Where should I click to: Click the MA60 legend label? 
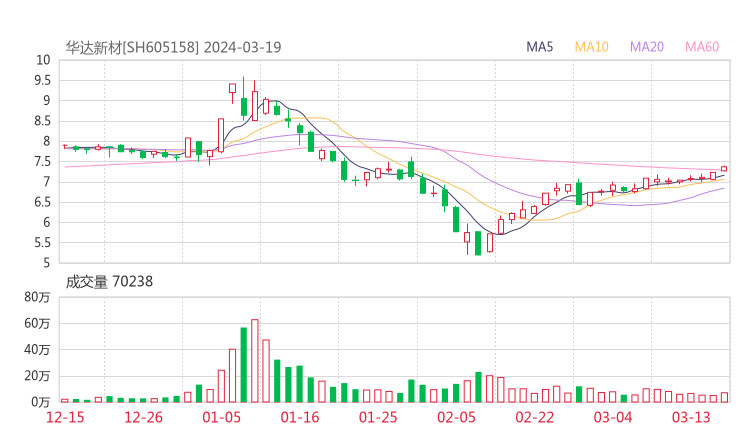(x=702, y=47)
